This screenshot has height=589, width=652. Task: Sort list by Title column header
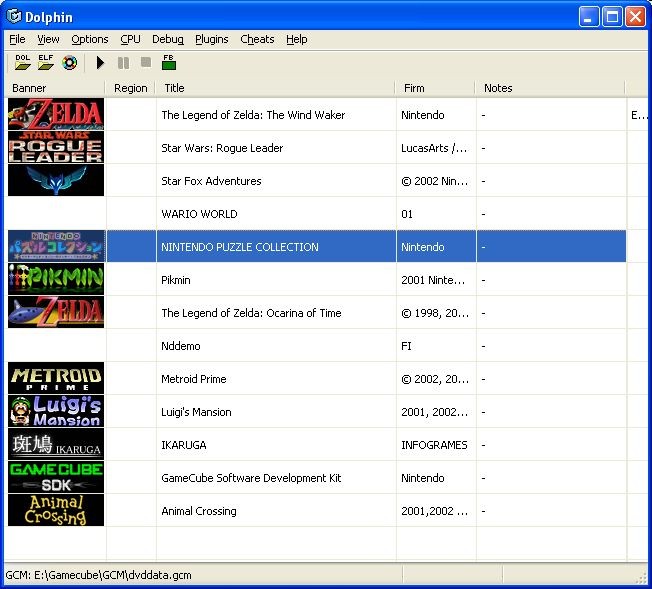point(275,88)
